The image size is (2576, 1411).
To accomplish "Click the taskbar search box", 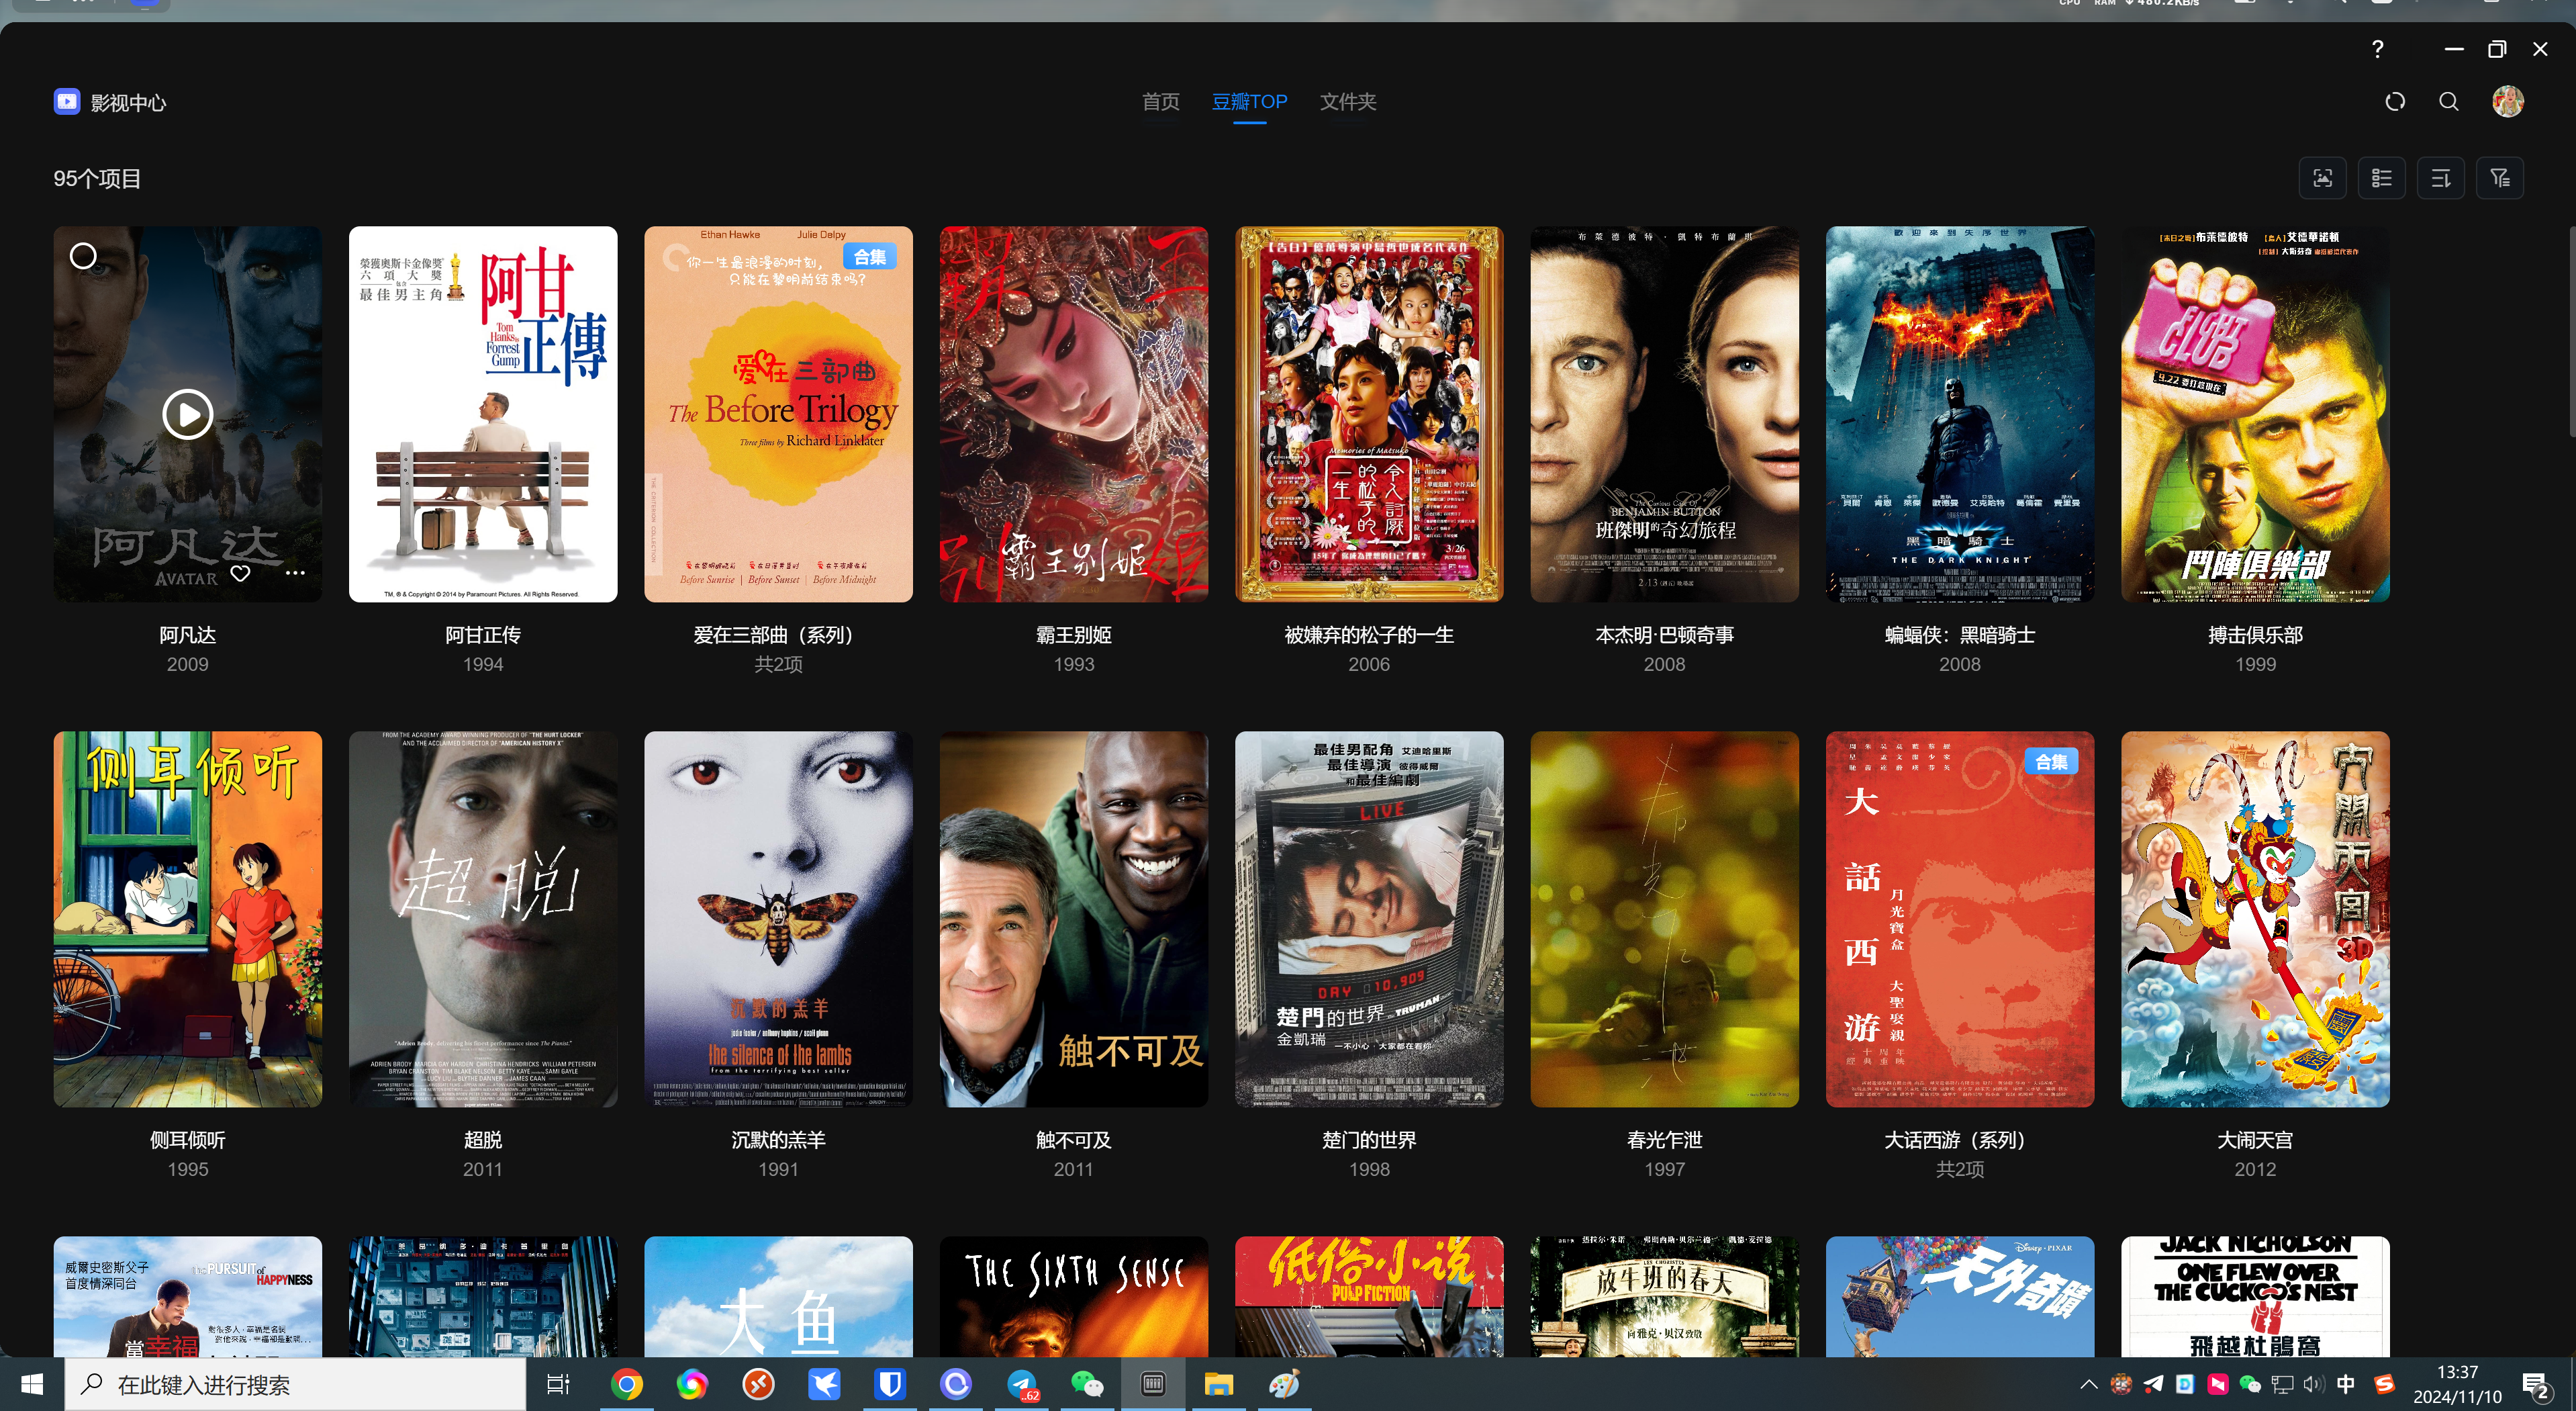I will [x=296, y=1384].
